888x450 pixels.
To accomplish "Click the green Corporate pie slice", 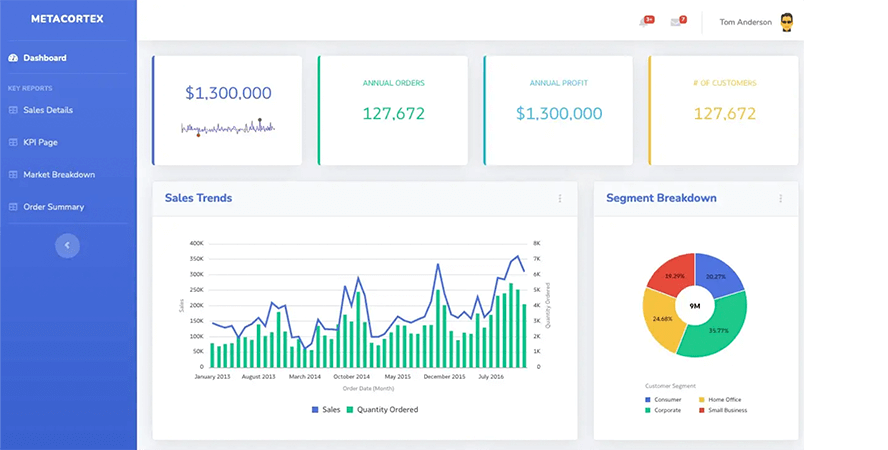I will [712, 325].
